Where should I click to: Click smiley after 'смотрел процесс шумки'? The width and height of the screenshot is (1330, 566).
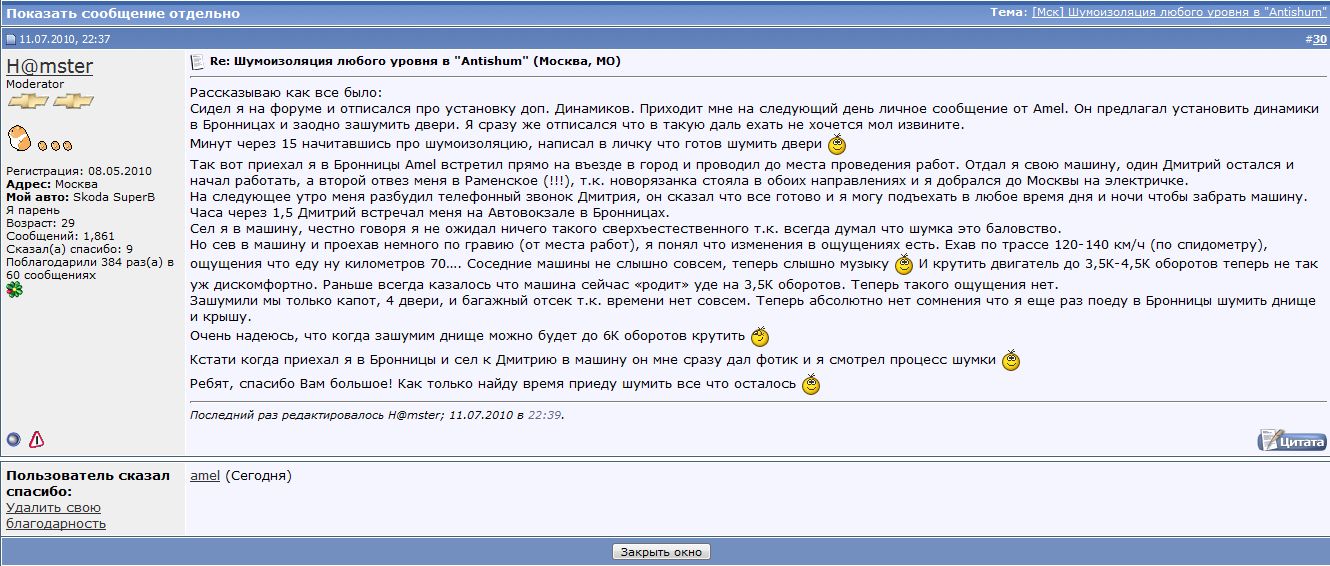click(x=1011, y=360)
